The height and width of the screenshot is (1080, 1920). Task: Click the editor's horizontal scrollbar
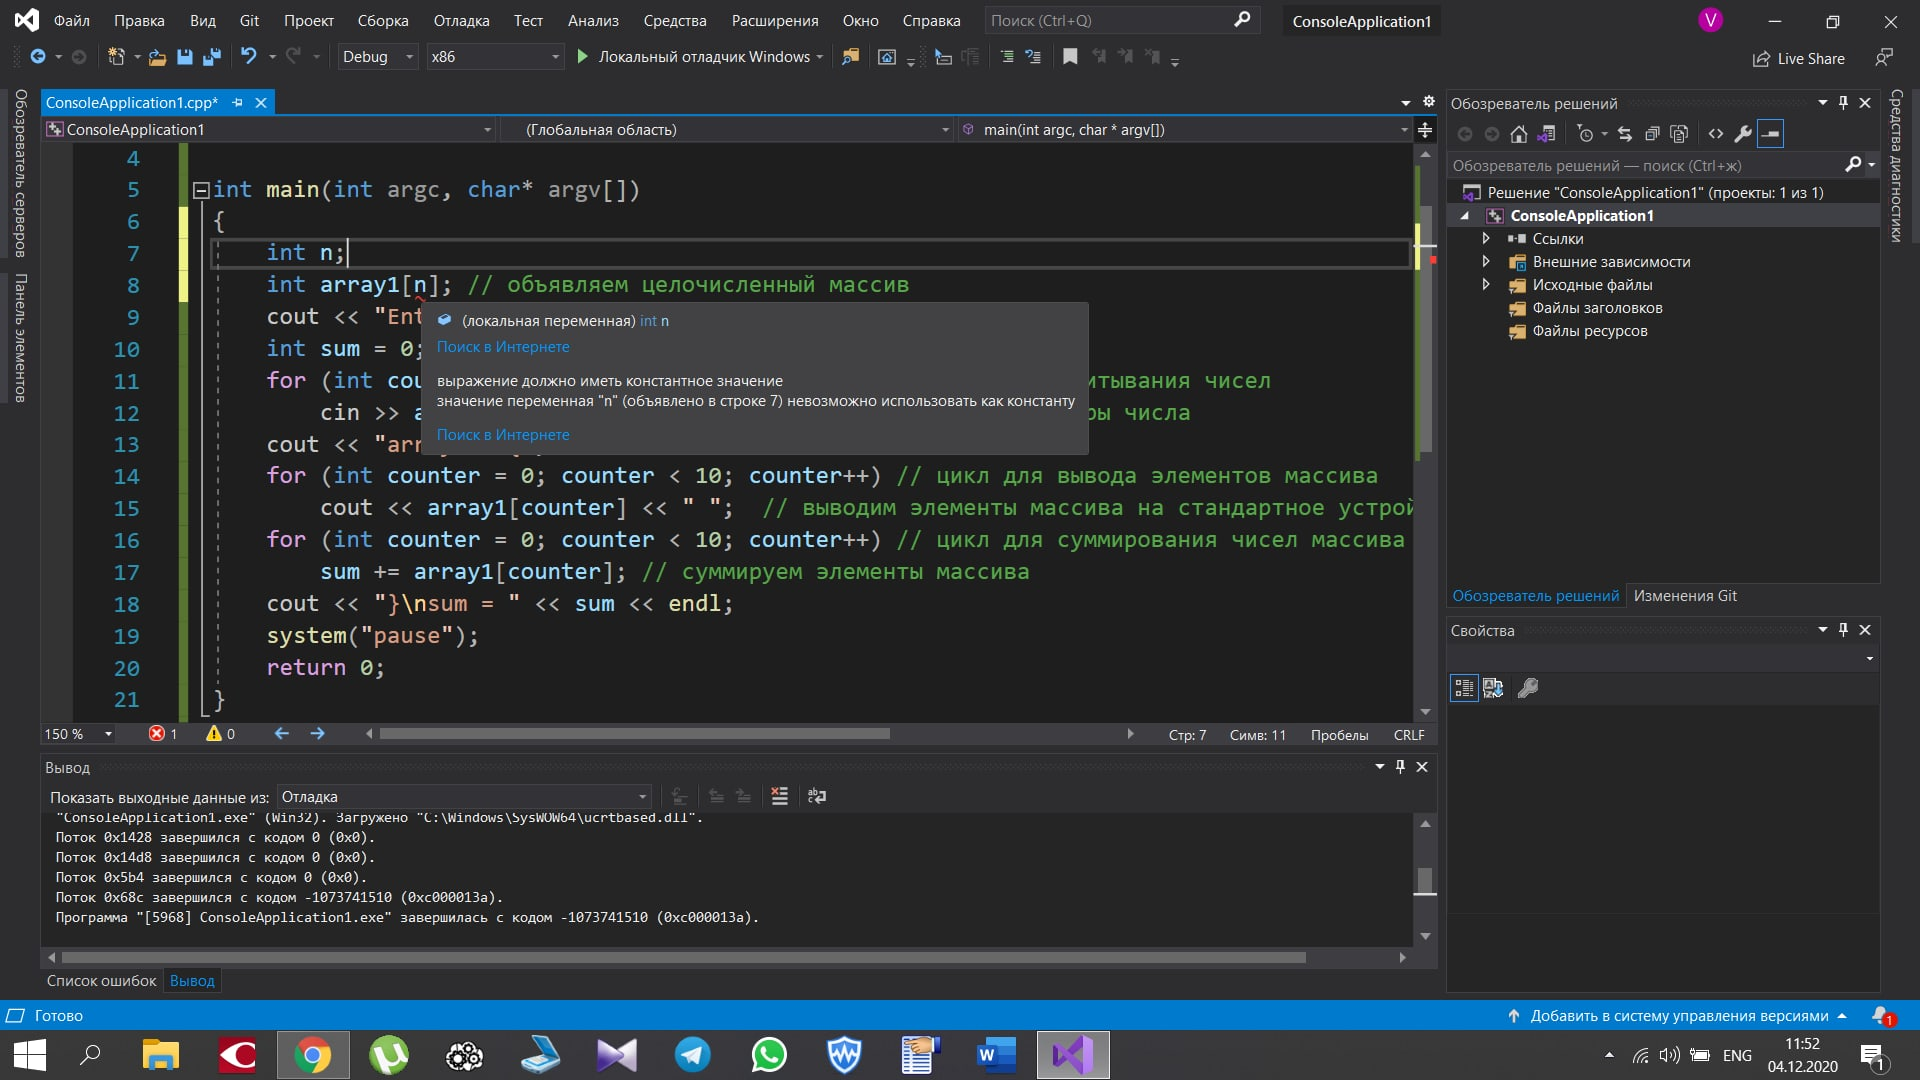coord(634,734)
